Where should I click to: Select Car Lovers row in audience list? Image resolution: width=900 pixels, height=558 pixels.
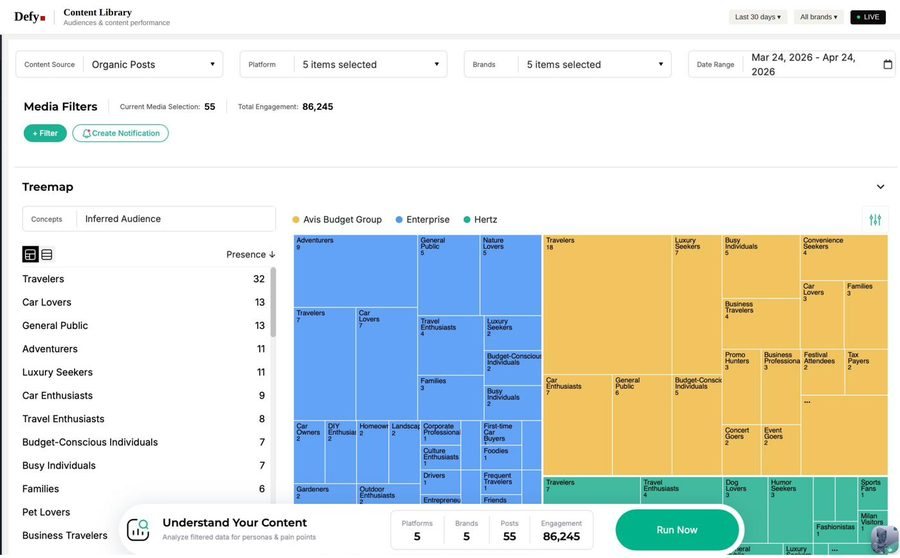click(x=143, y=302)
